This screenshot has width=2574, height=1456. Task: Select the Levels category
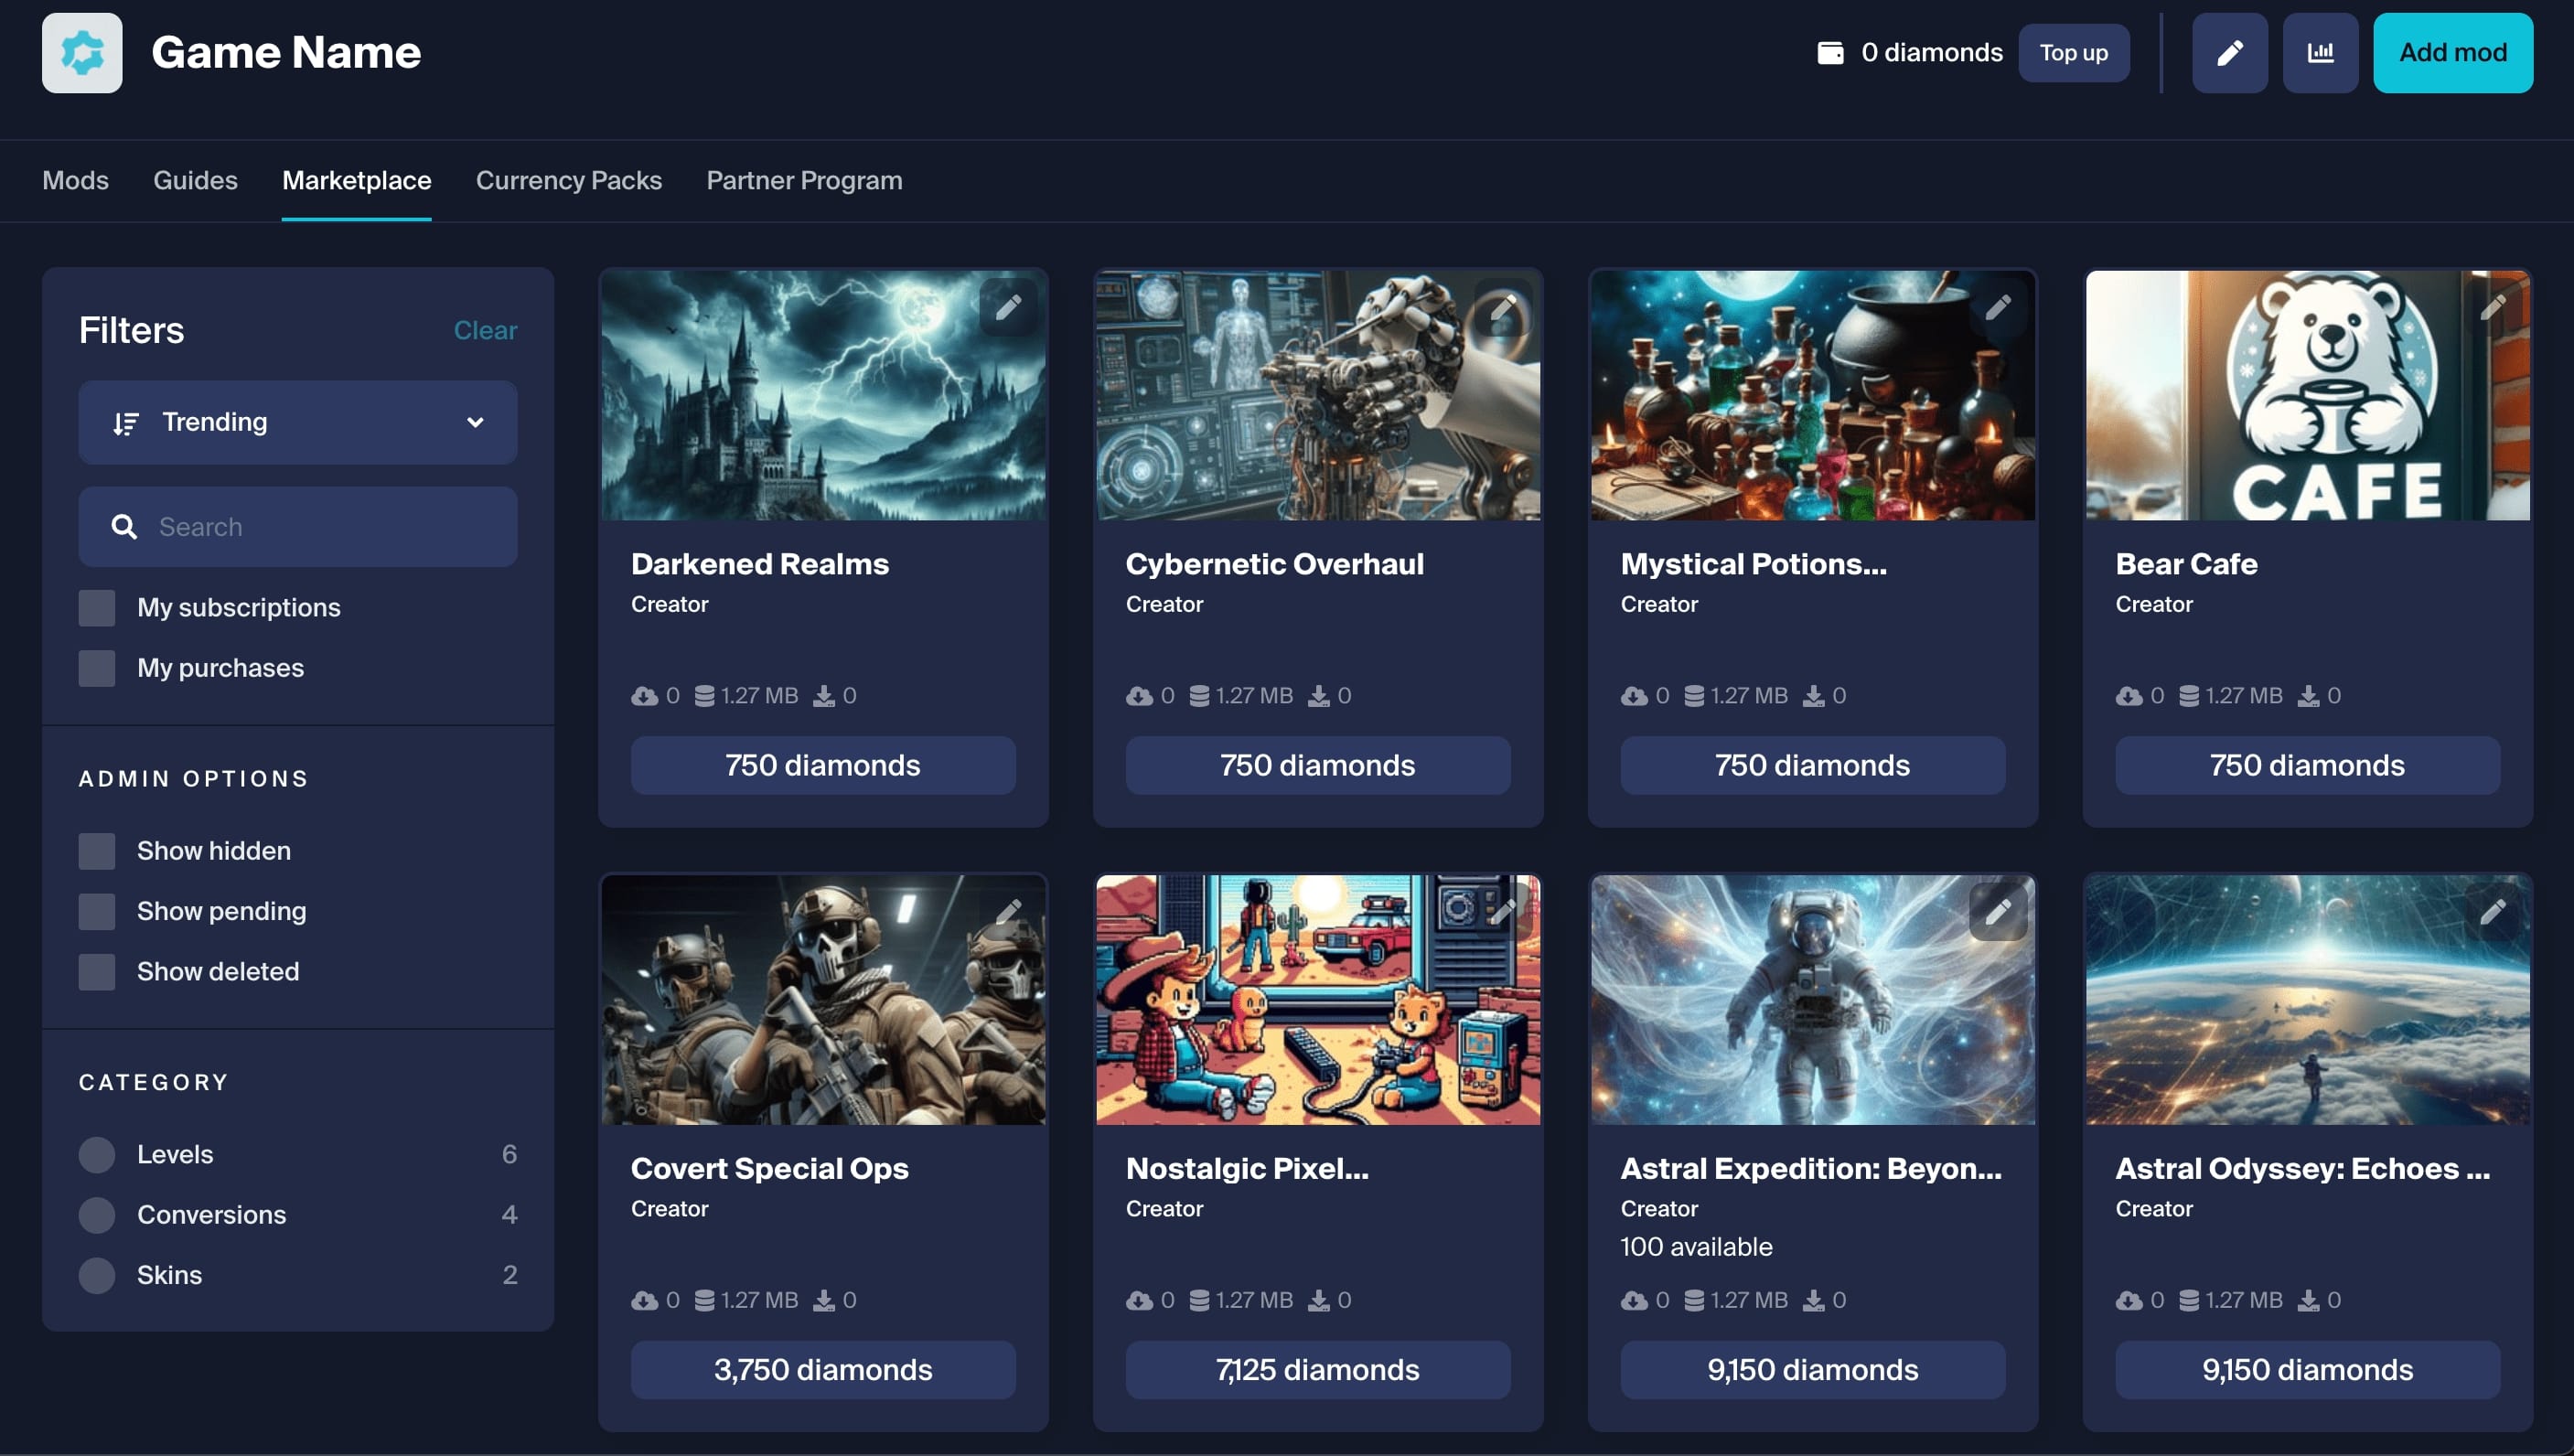point(97,1154)
